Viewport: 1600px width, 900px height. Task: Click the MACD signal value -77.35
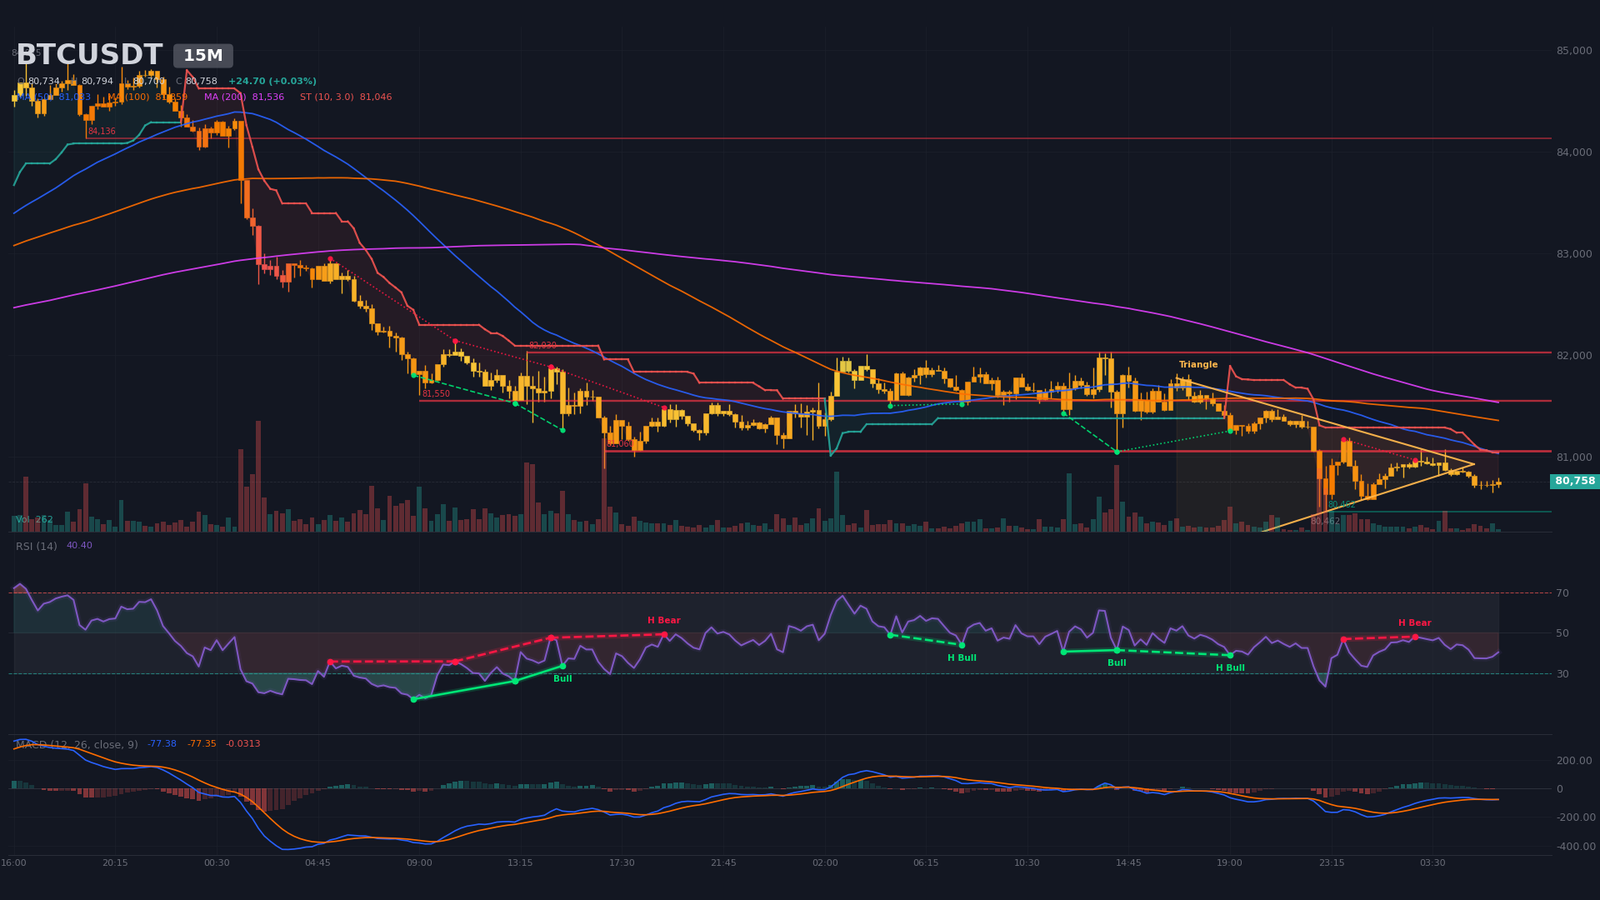click(202, 744)
